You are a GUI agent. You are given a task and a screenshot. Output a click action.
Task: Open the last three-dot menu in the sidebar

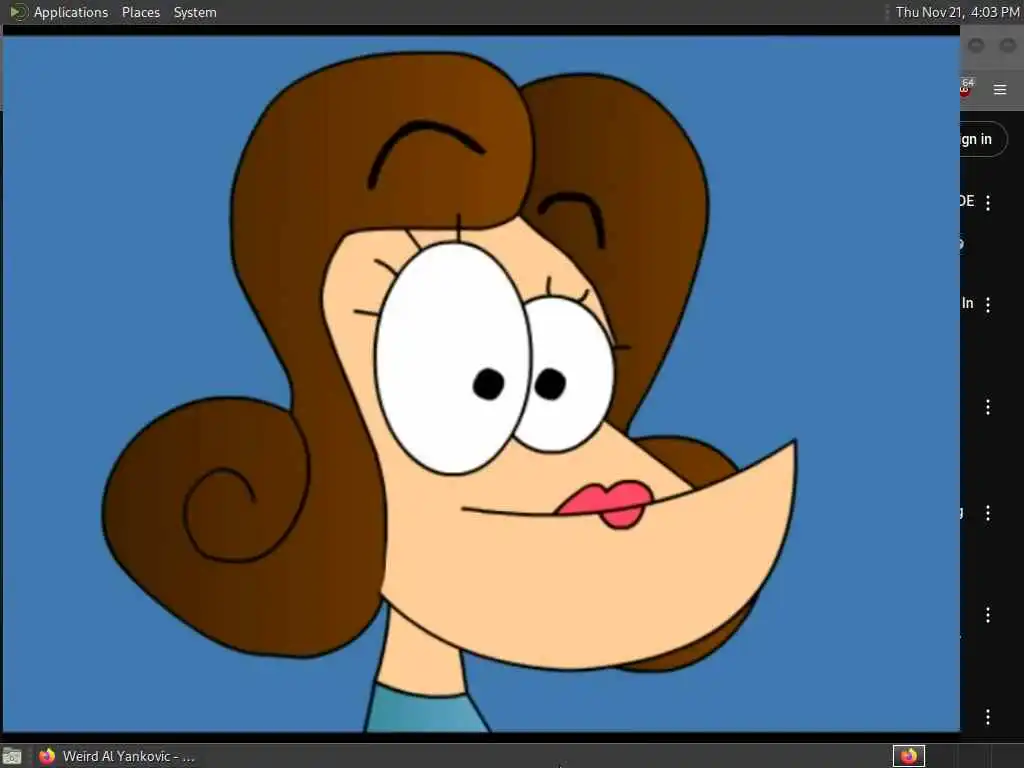coord(988,716)
